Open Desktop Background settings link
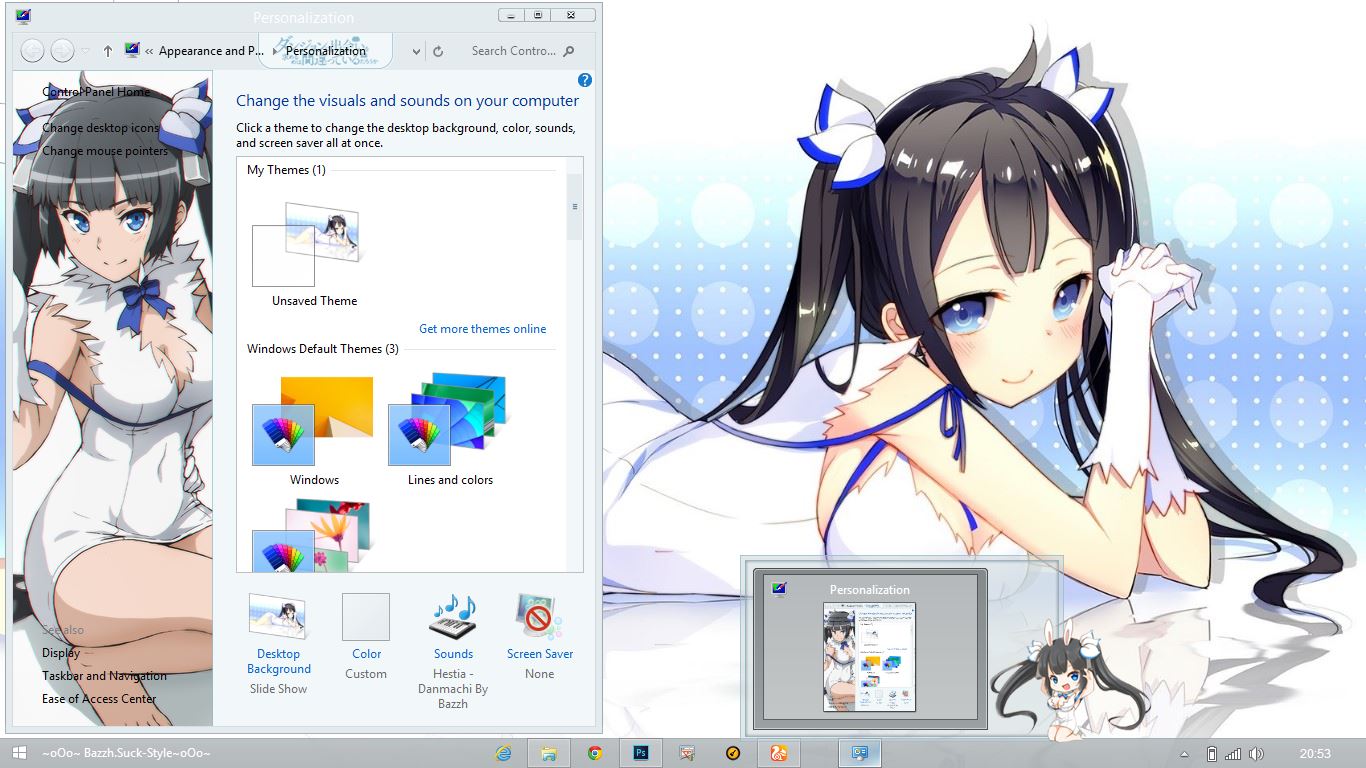 [x=279, y=661]
